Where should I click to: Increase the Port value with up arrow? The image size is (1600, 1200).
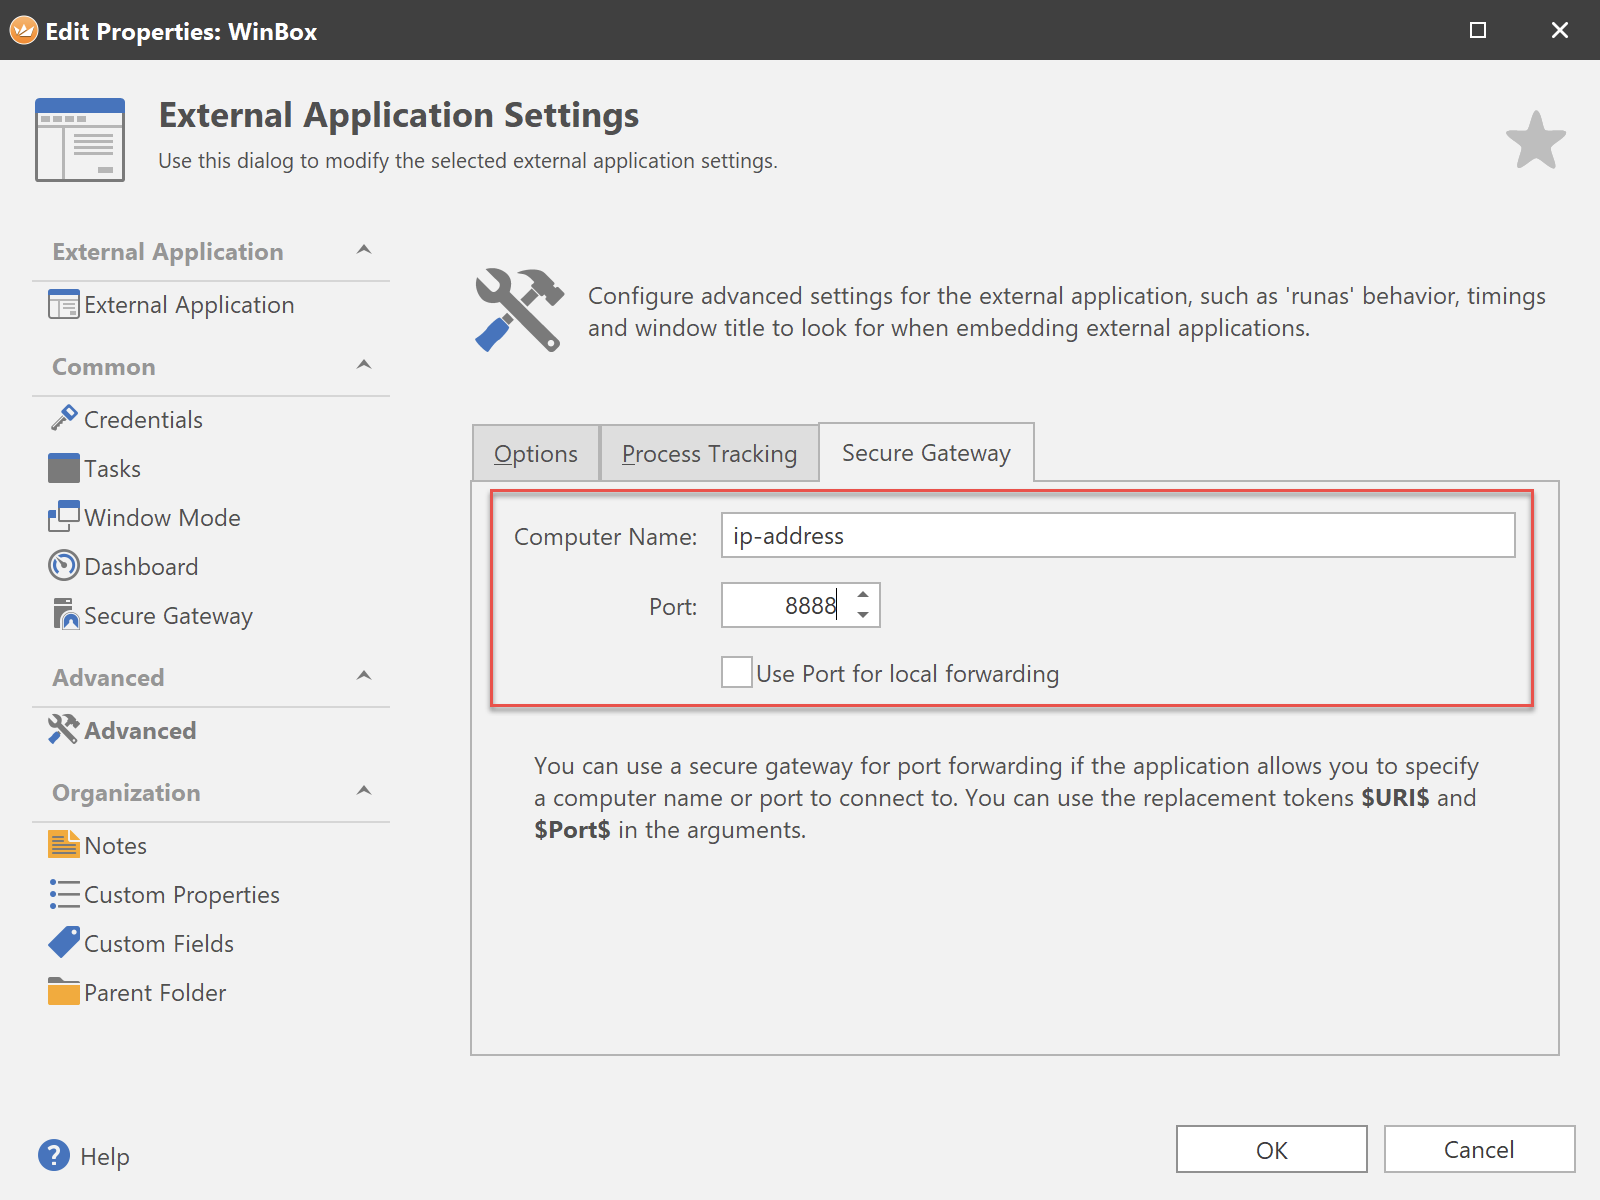coord(863,595)
